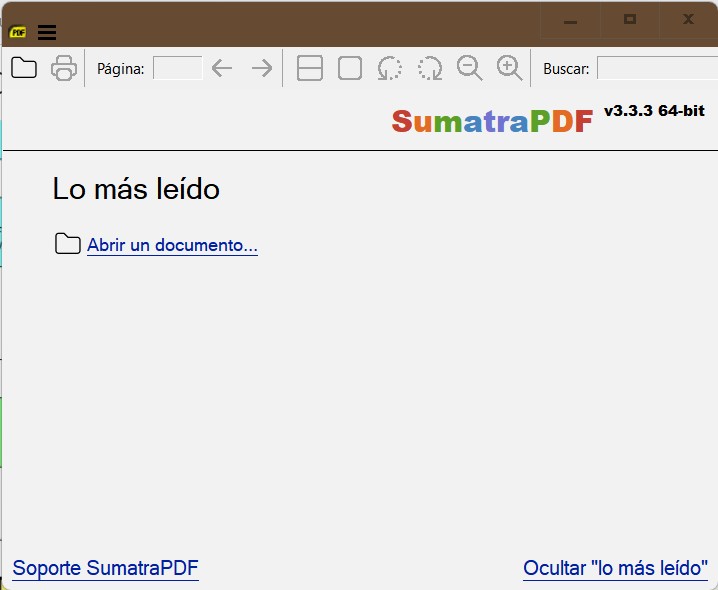Click the SumatraPDF app icon in title bar

18,32
